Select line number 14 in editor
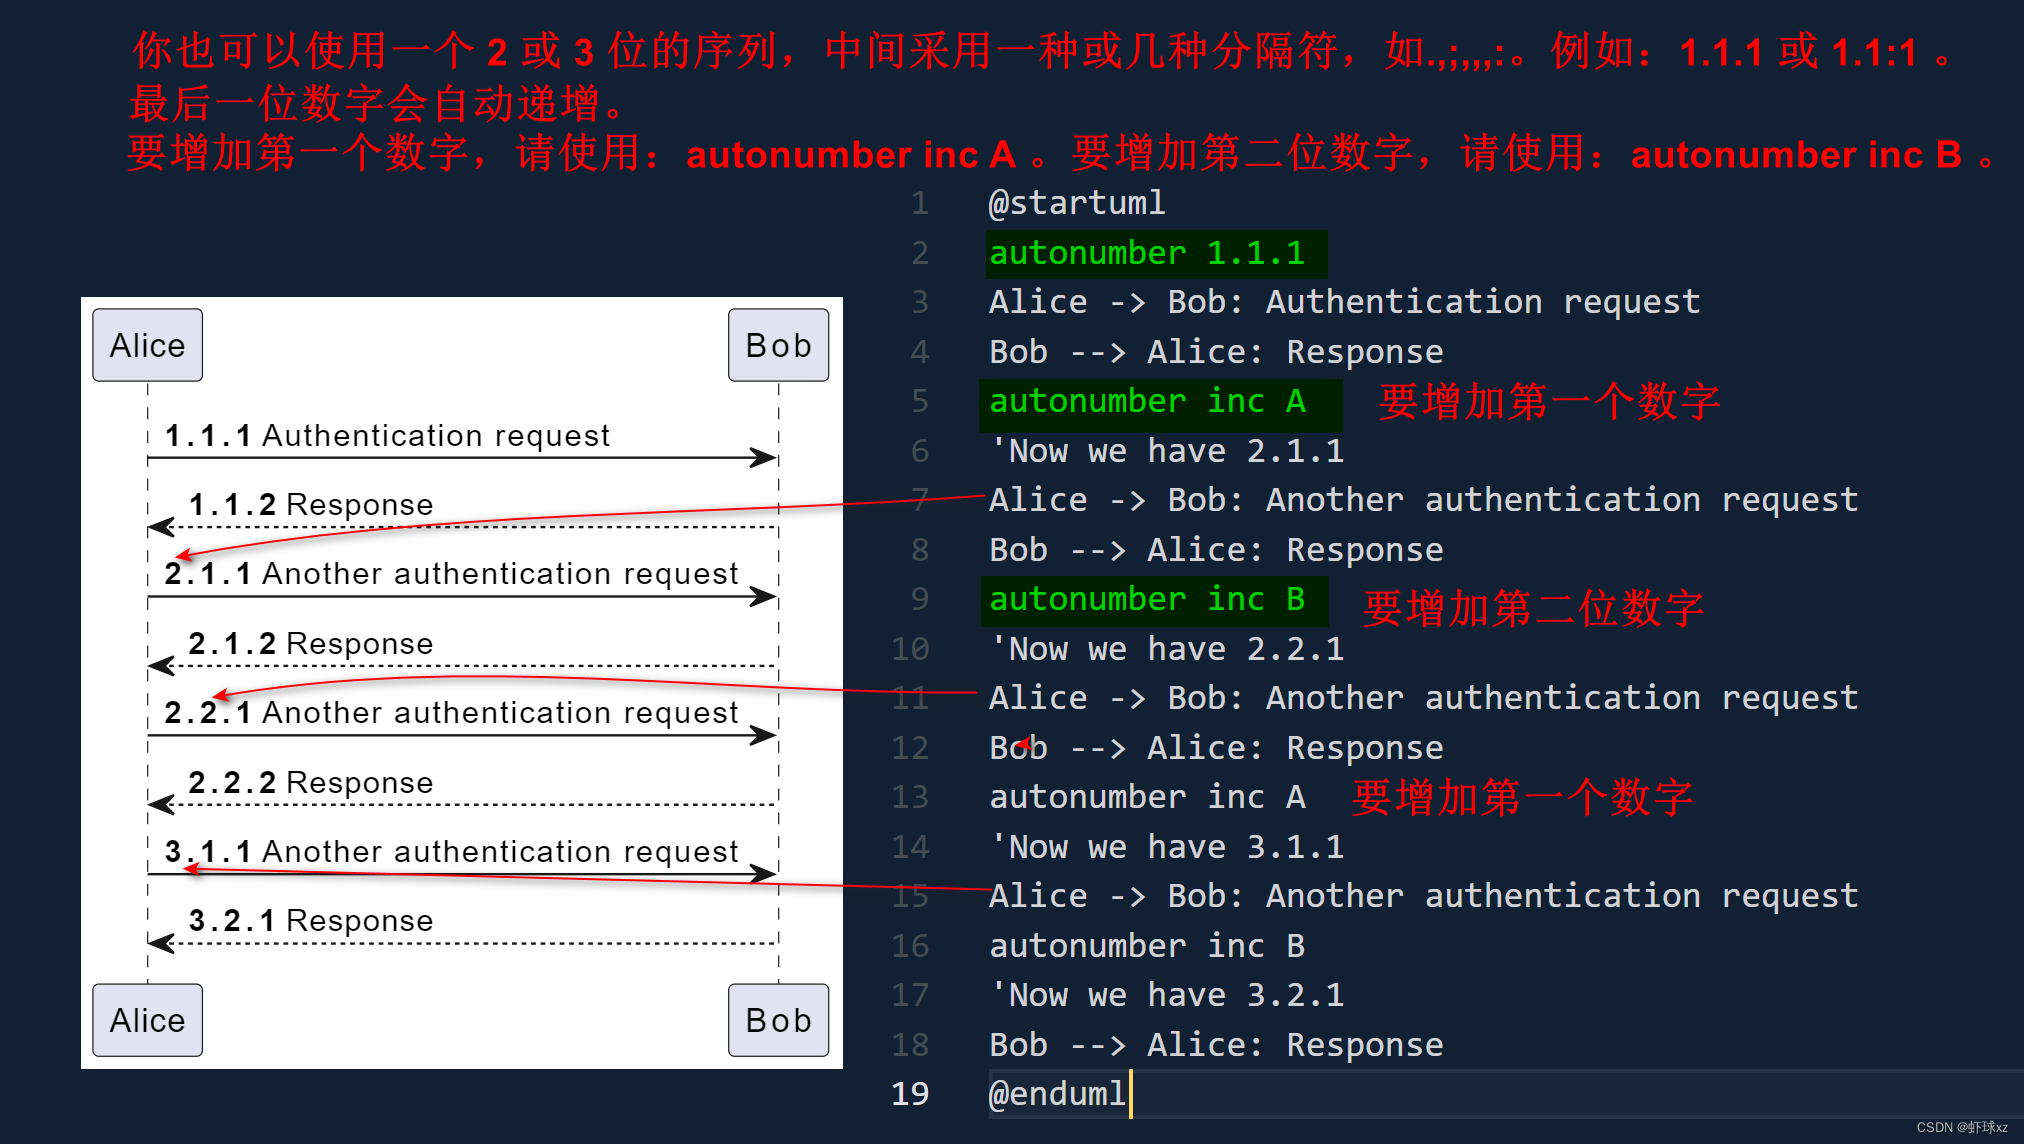2024x1144 pixels. coord(908,848)
